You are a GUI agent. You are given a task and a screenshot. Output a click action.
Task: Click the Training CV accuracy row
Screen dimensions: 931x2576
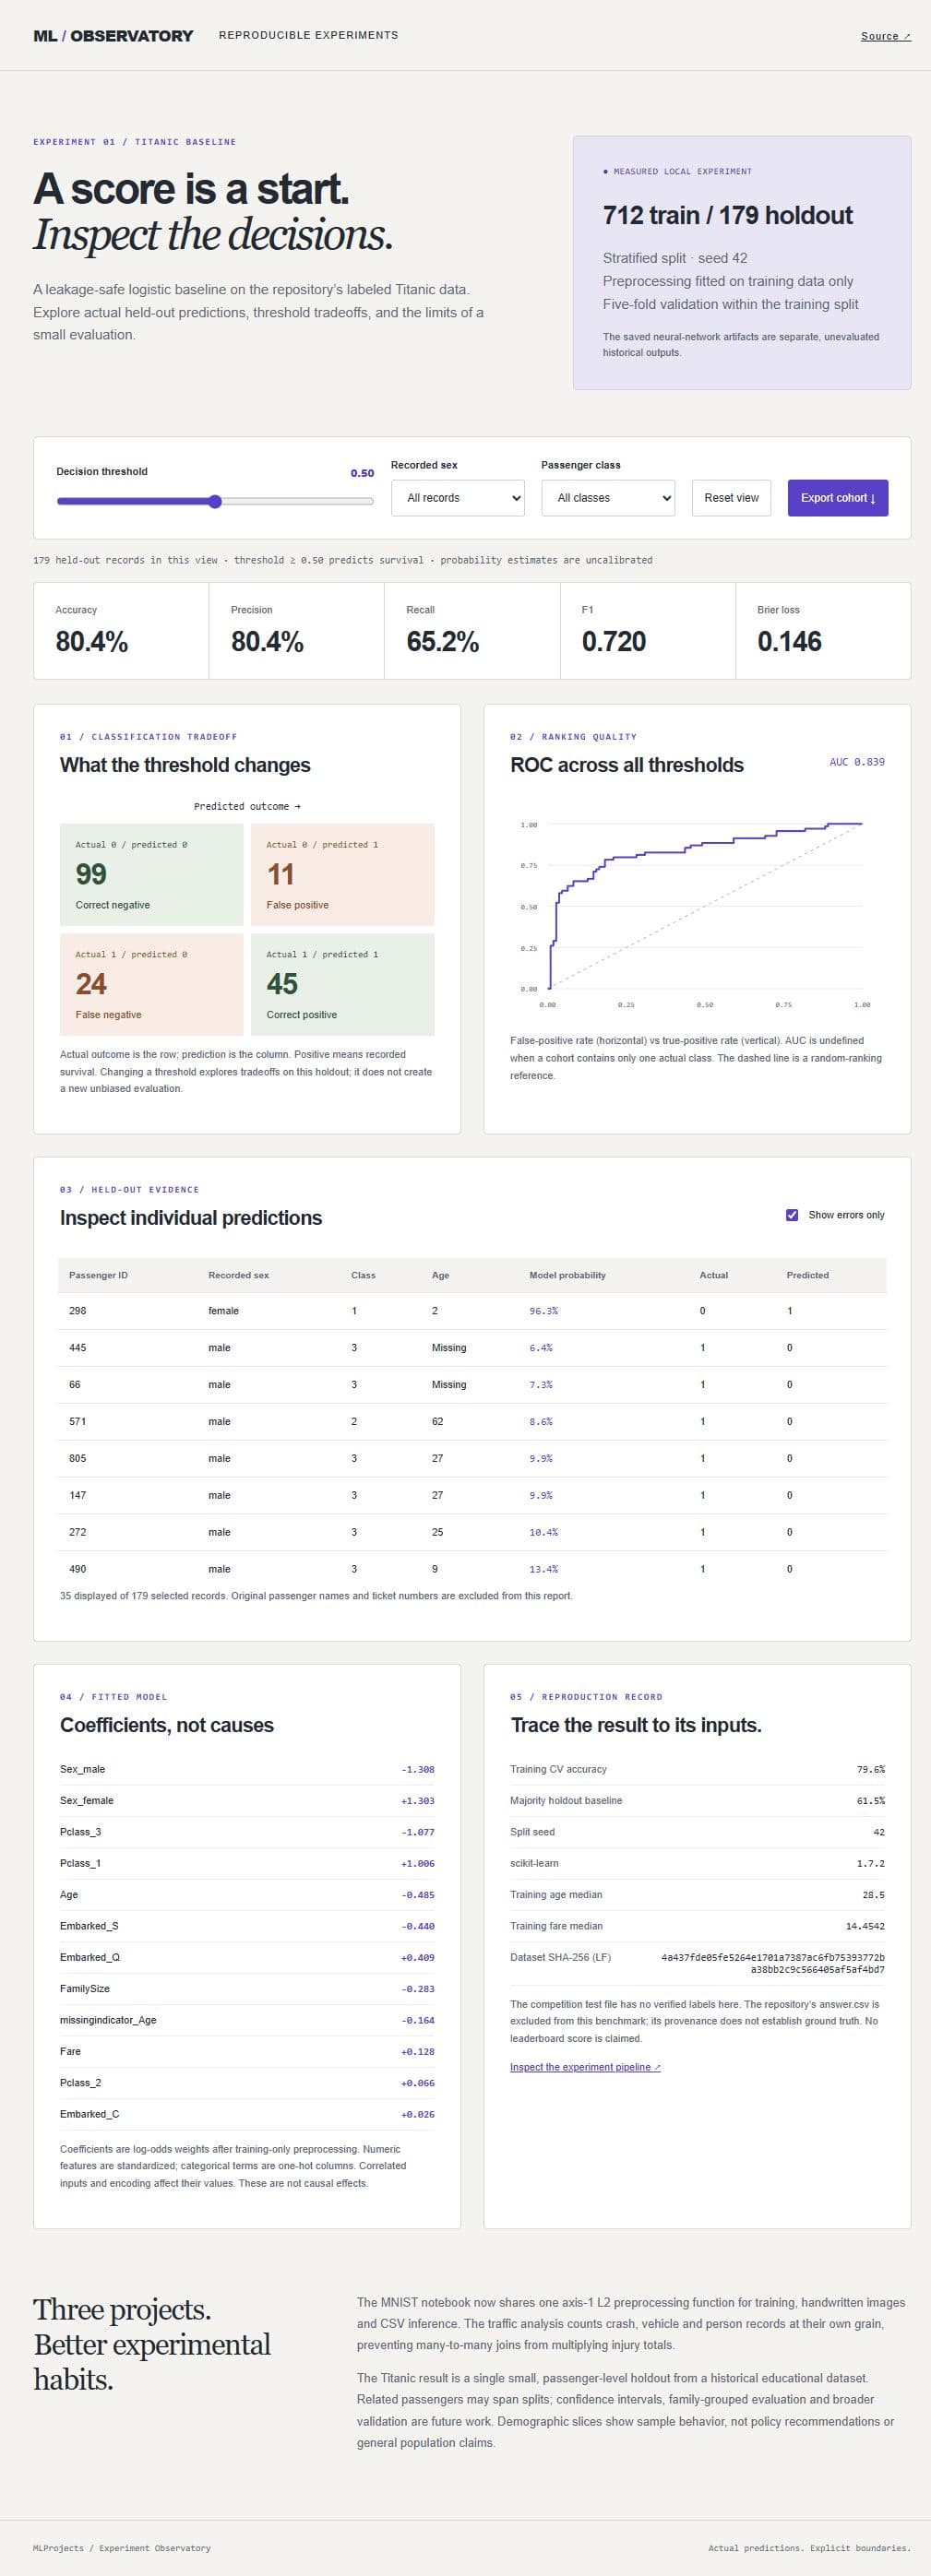click(x=697, y=1769)
